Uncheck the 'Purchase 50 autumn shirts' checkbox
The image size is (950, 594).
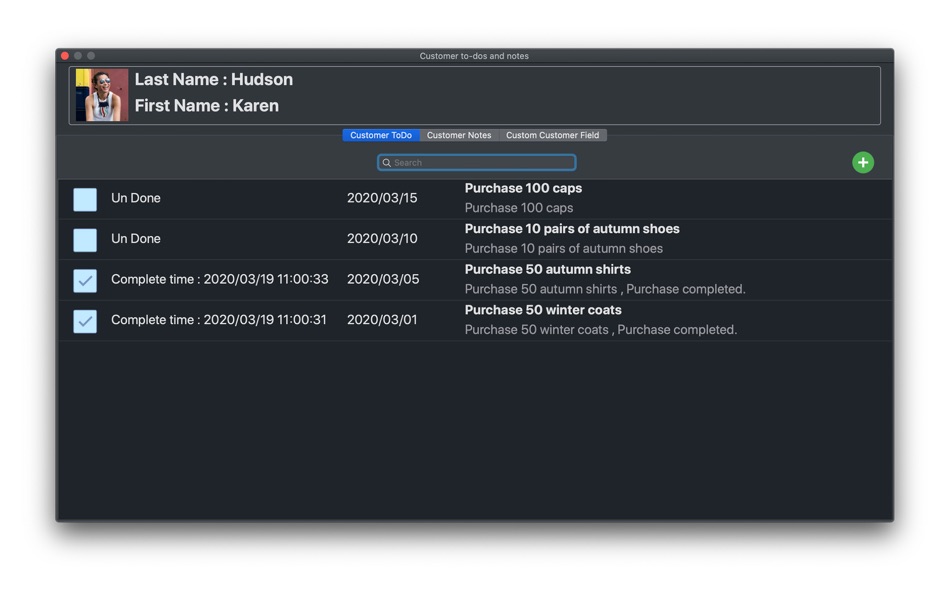coord(85,281)
